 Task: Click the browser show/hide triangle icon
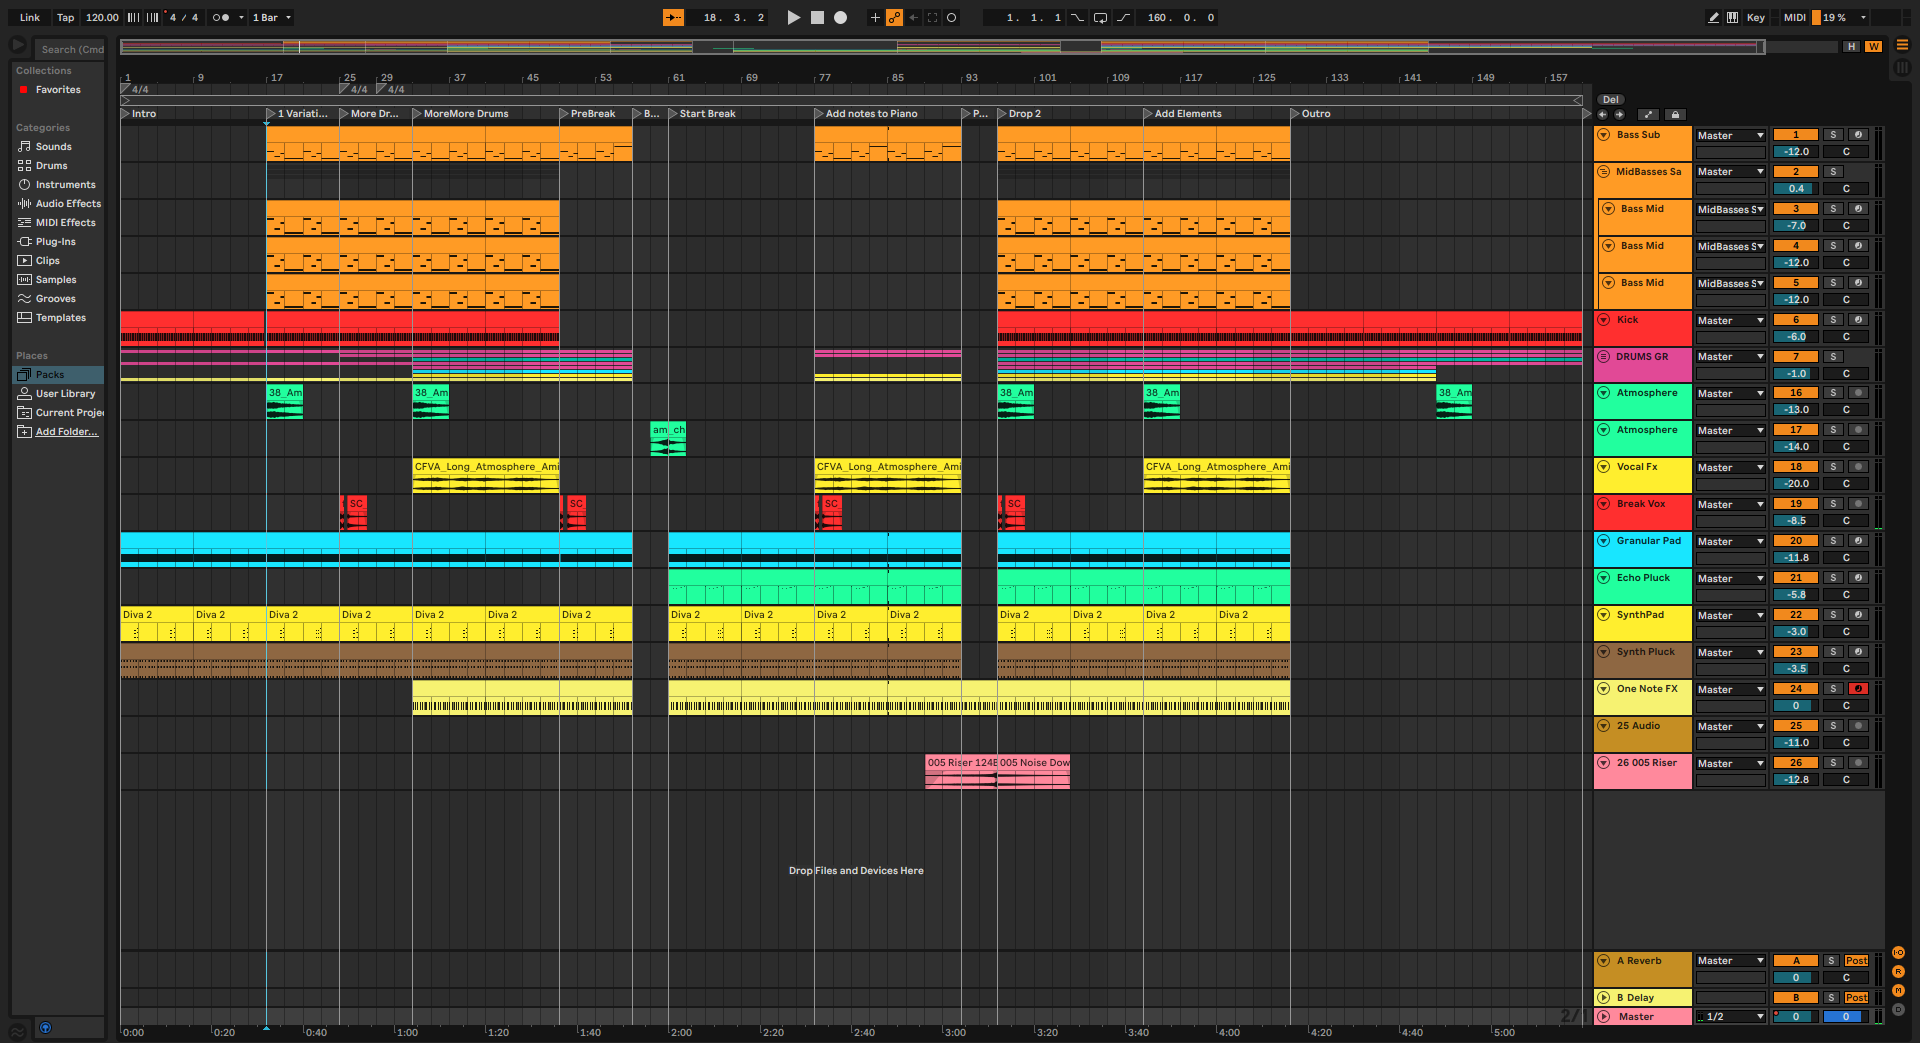click(17, 45)
